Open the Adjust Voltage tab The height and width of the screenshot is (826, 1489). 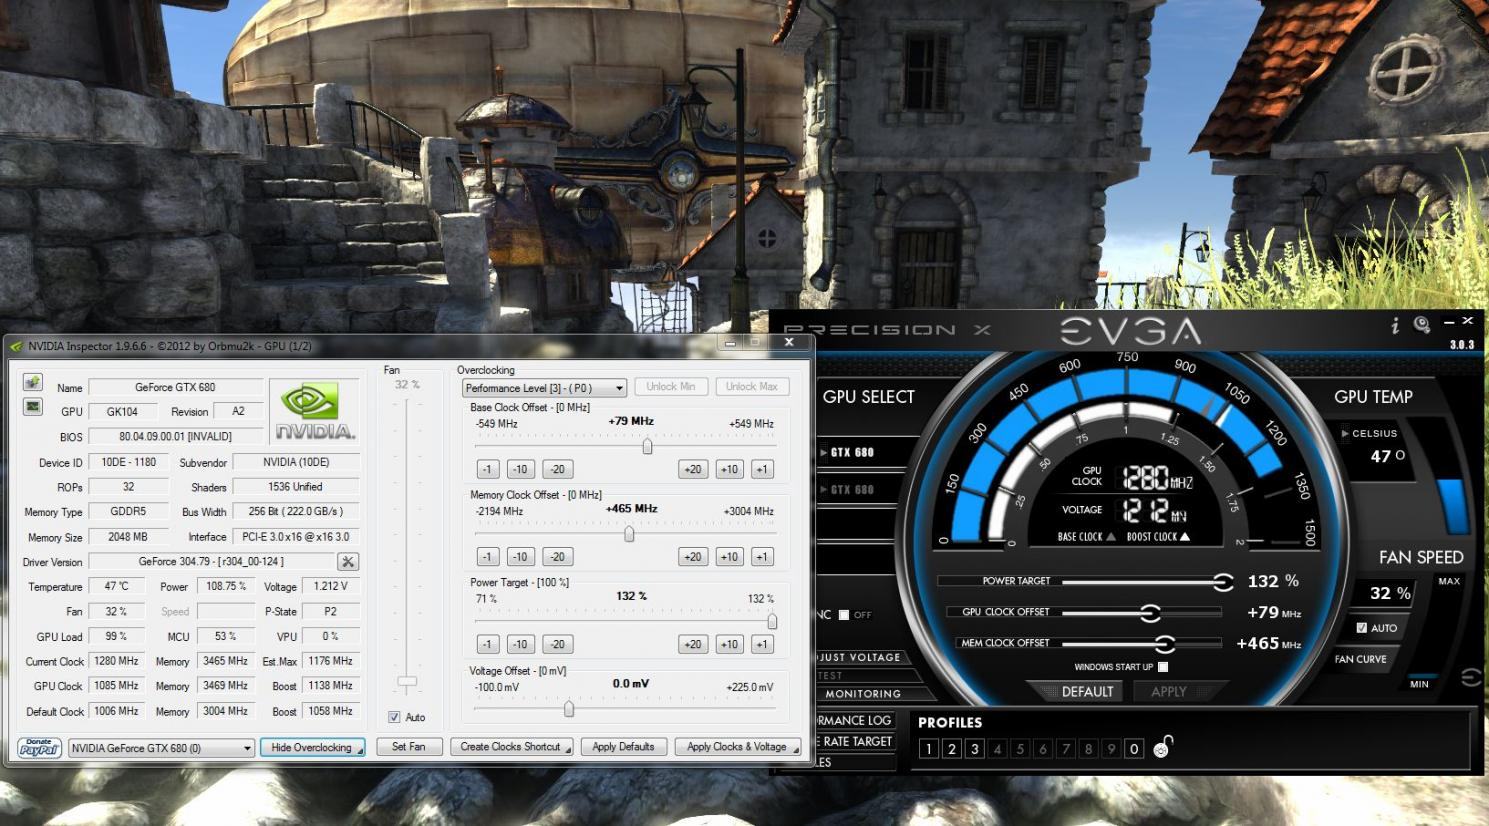860,657
